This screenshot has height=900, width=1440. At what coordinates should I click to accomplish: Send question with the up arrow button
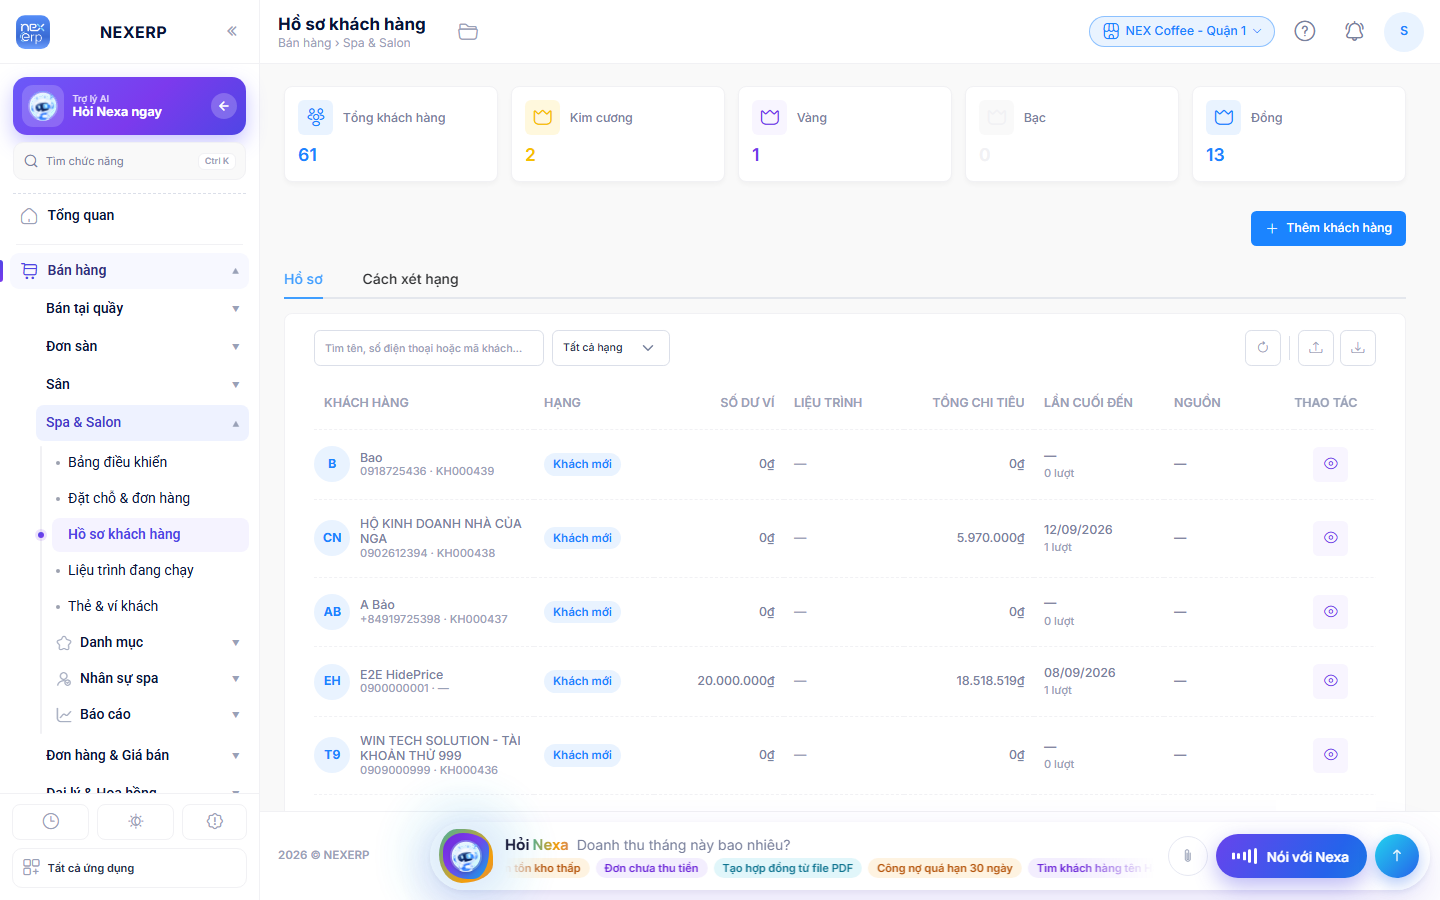(x=1397, y=856)
